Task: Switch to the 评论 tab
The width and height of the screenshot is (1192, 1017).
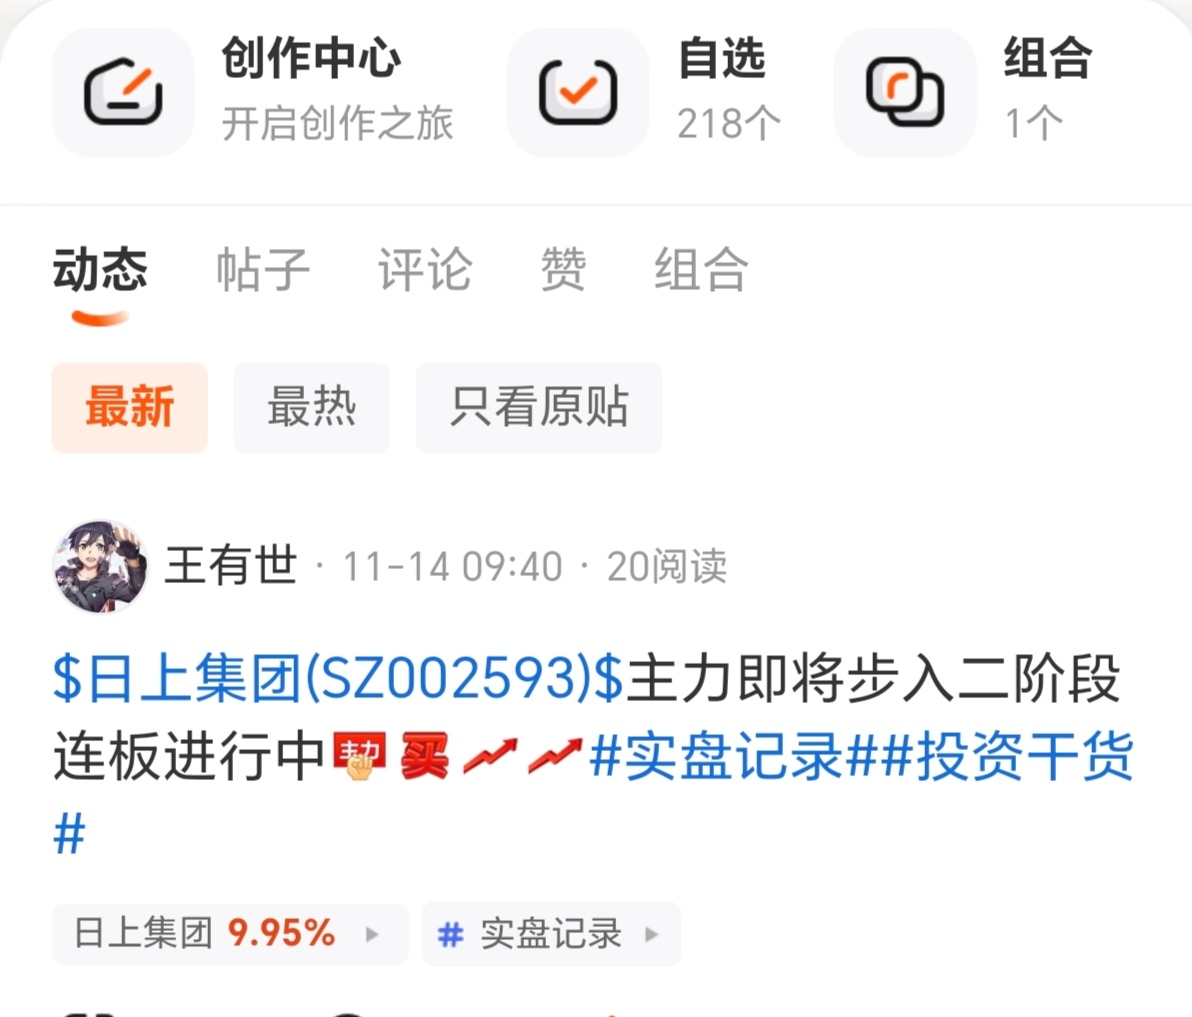Action: click(x=425, y=270)
